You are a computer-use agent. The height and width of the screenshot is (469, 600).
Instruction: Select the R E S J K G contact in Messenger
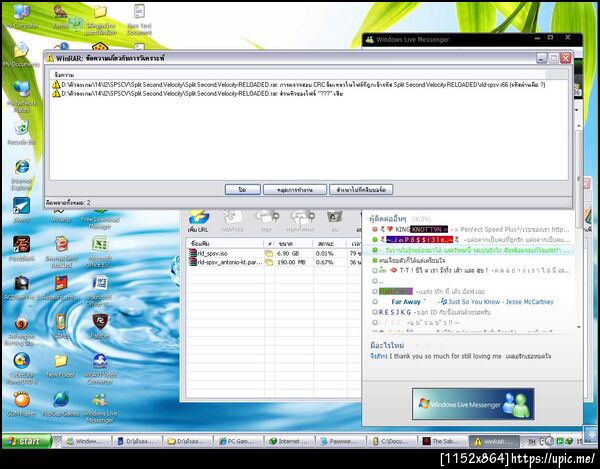tap(431, 312)
